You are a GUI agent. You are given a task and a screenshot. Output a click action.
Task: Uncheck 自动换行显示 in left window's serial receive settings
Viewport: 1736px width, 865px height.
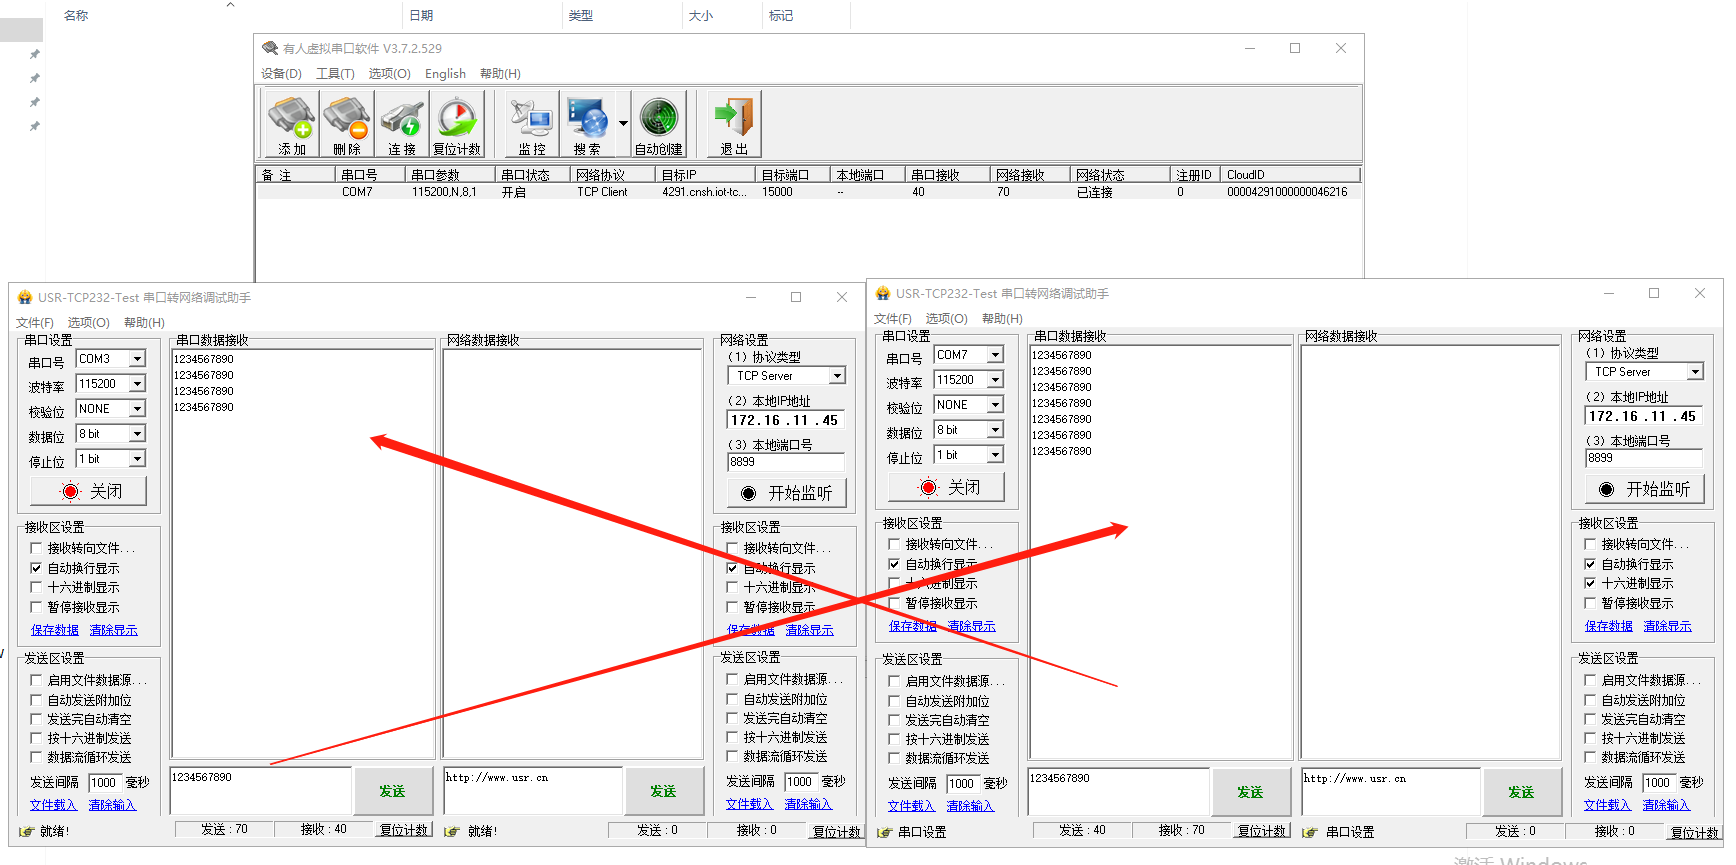pyautogui.click(x=37, y=568)
